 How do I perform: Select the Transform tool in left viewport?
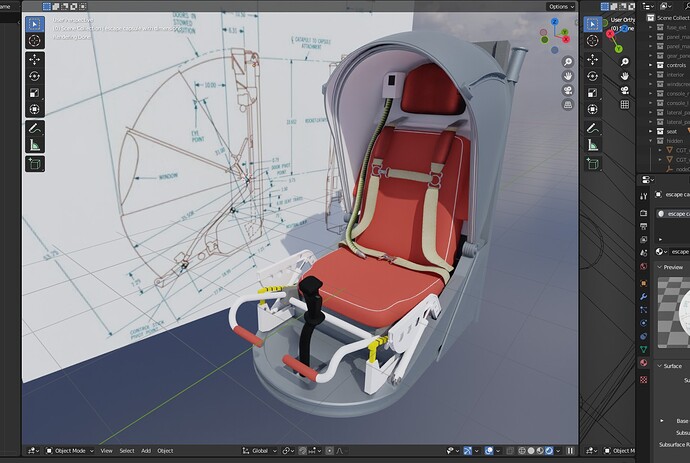click(35, 109)
